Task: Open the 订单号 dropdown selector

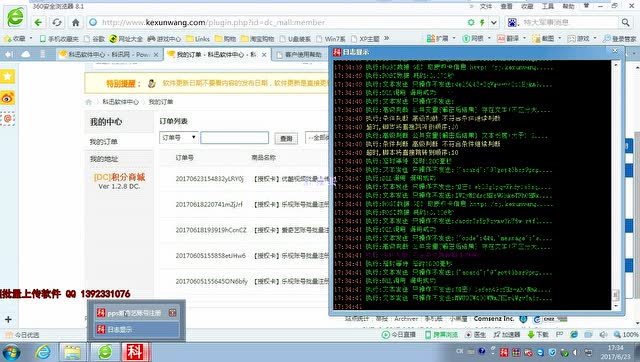Action: [x=179, y=138]
